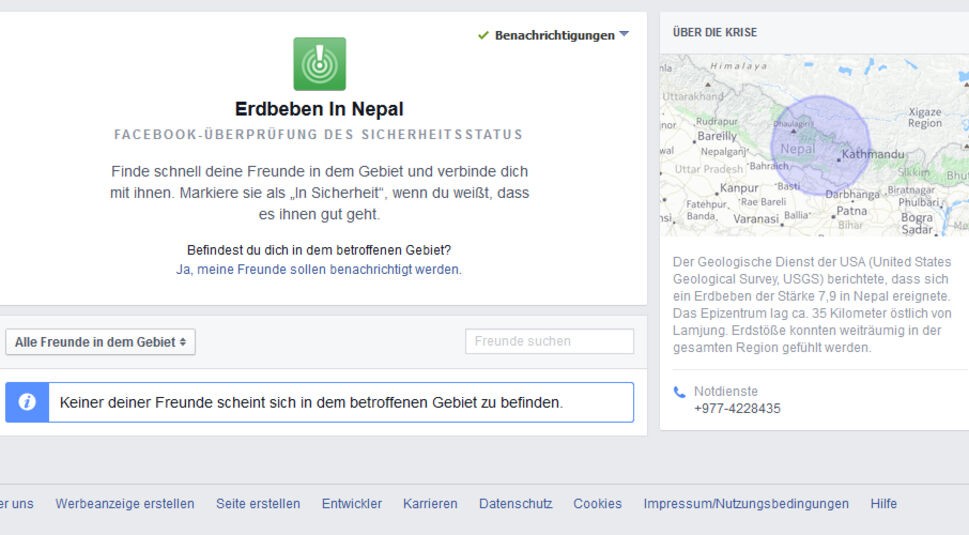This screenshot has width=969, height=535.
Task: Click the ÜBER DIE KRISE panel header
Action: (715, 32)
